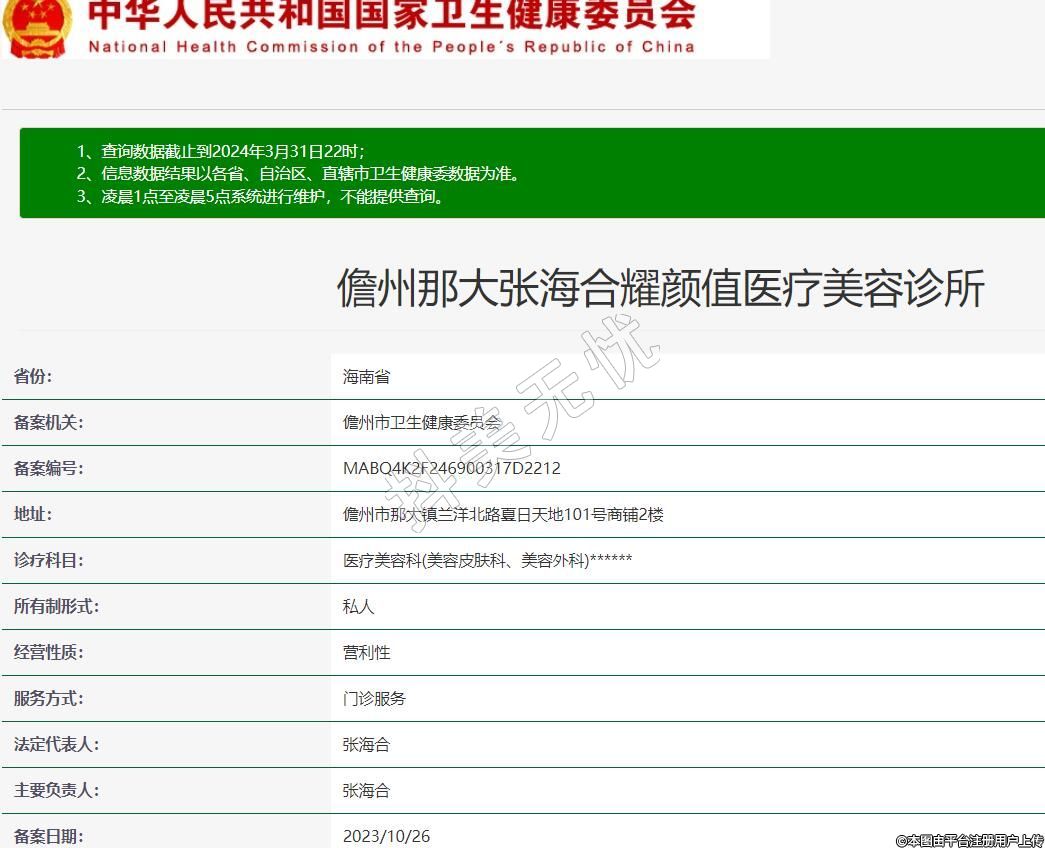Click the second notice line about provincial data
The image size is (1045, 848).
click(298, 174)
